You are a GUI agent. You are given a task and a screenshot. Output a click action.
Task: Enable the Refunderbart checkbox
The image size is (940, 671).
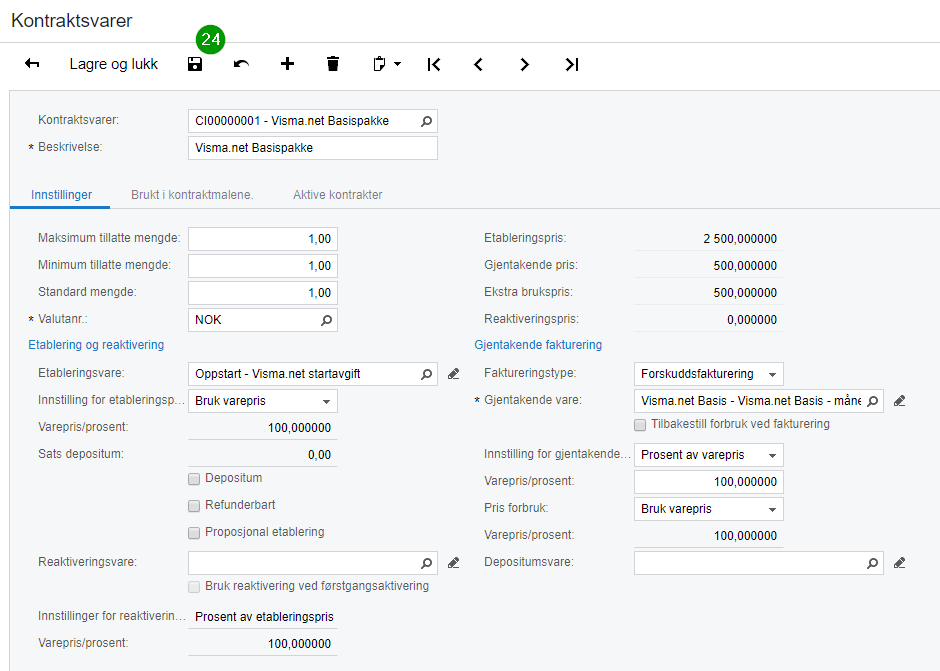pyautogui.click(x=194, y=506)
